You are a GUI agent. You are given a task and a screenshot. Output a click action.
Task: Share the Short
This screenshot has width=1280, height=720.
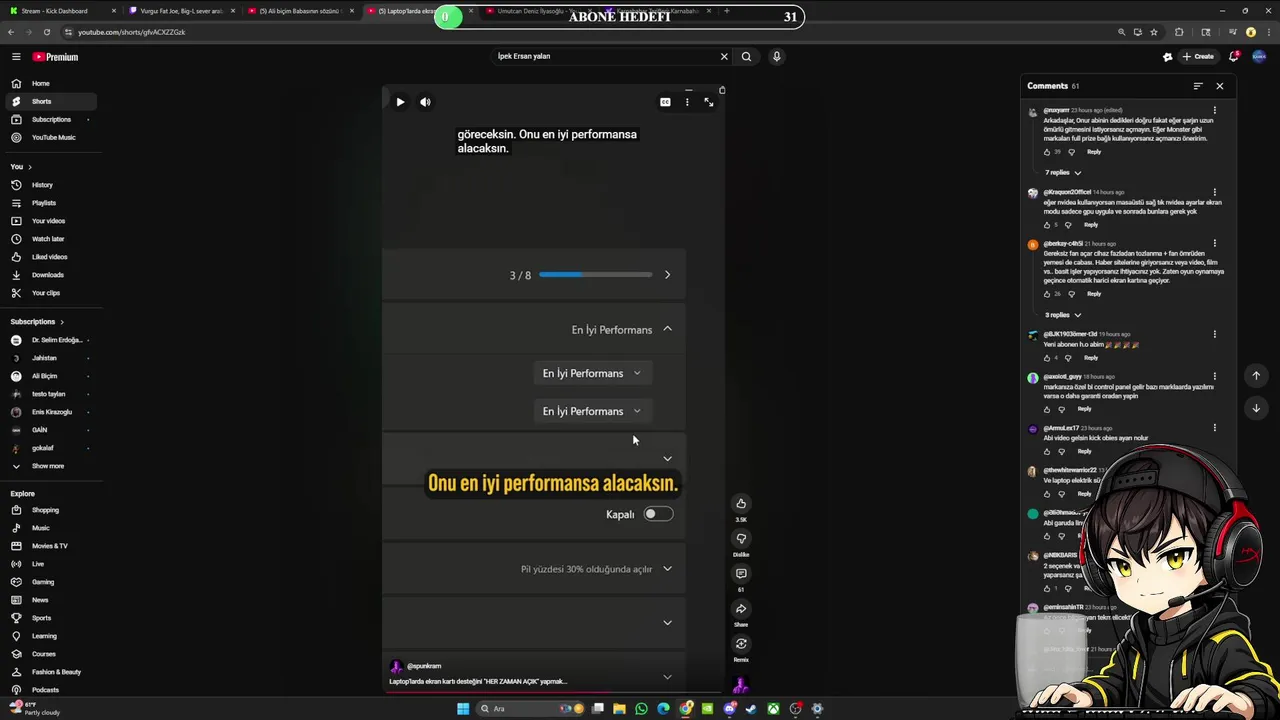tap(741, 608)
